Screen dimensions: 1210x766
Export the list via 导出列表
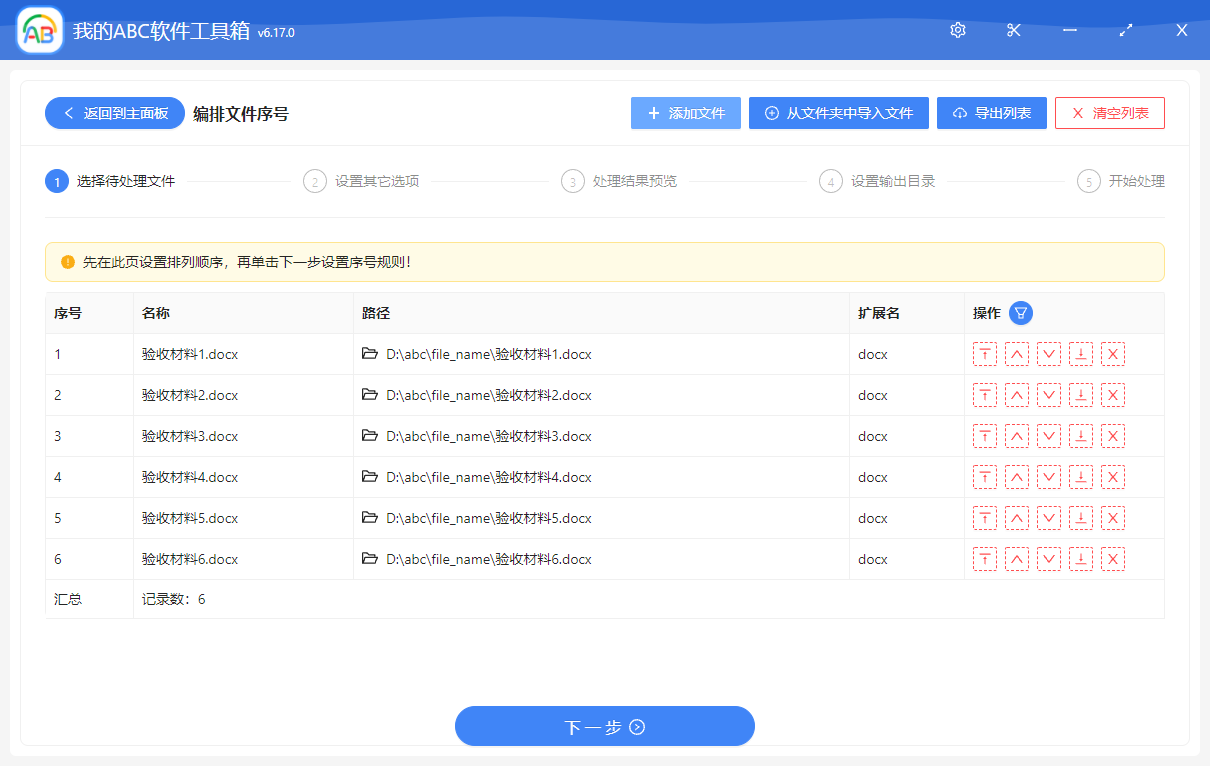point(991,112)
